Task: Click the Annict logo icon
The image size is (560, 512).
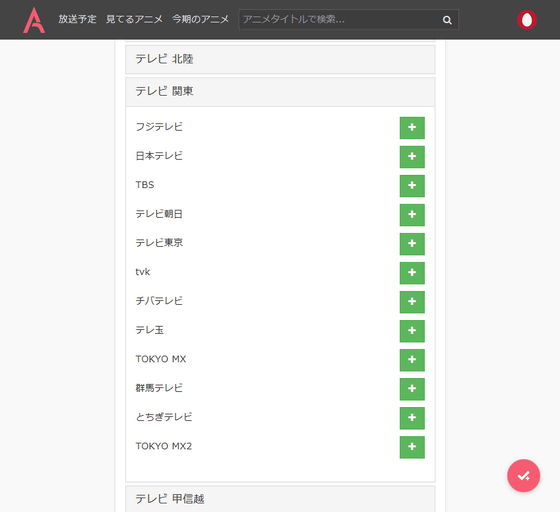Action: [34, 20]
